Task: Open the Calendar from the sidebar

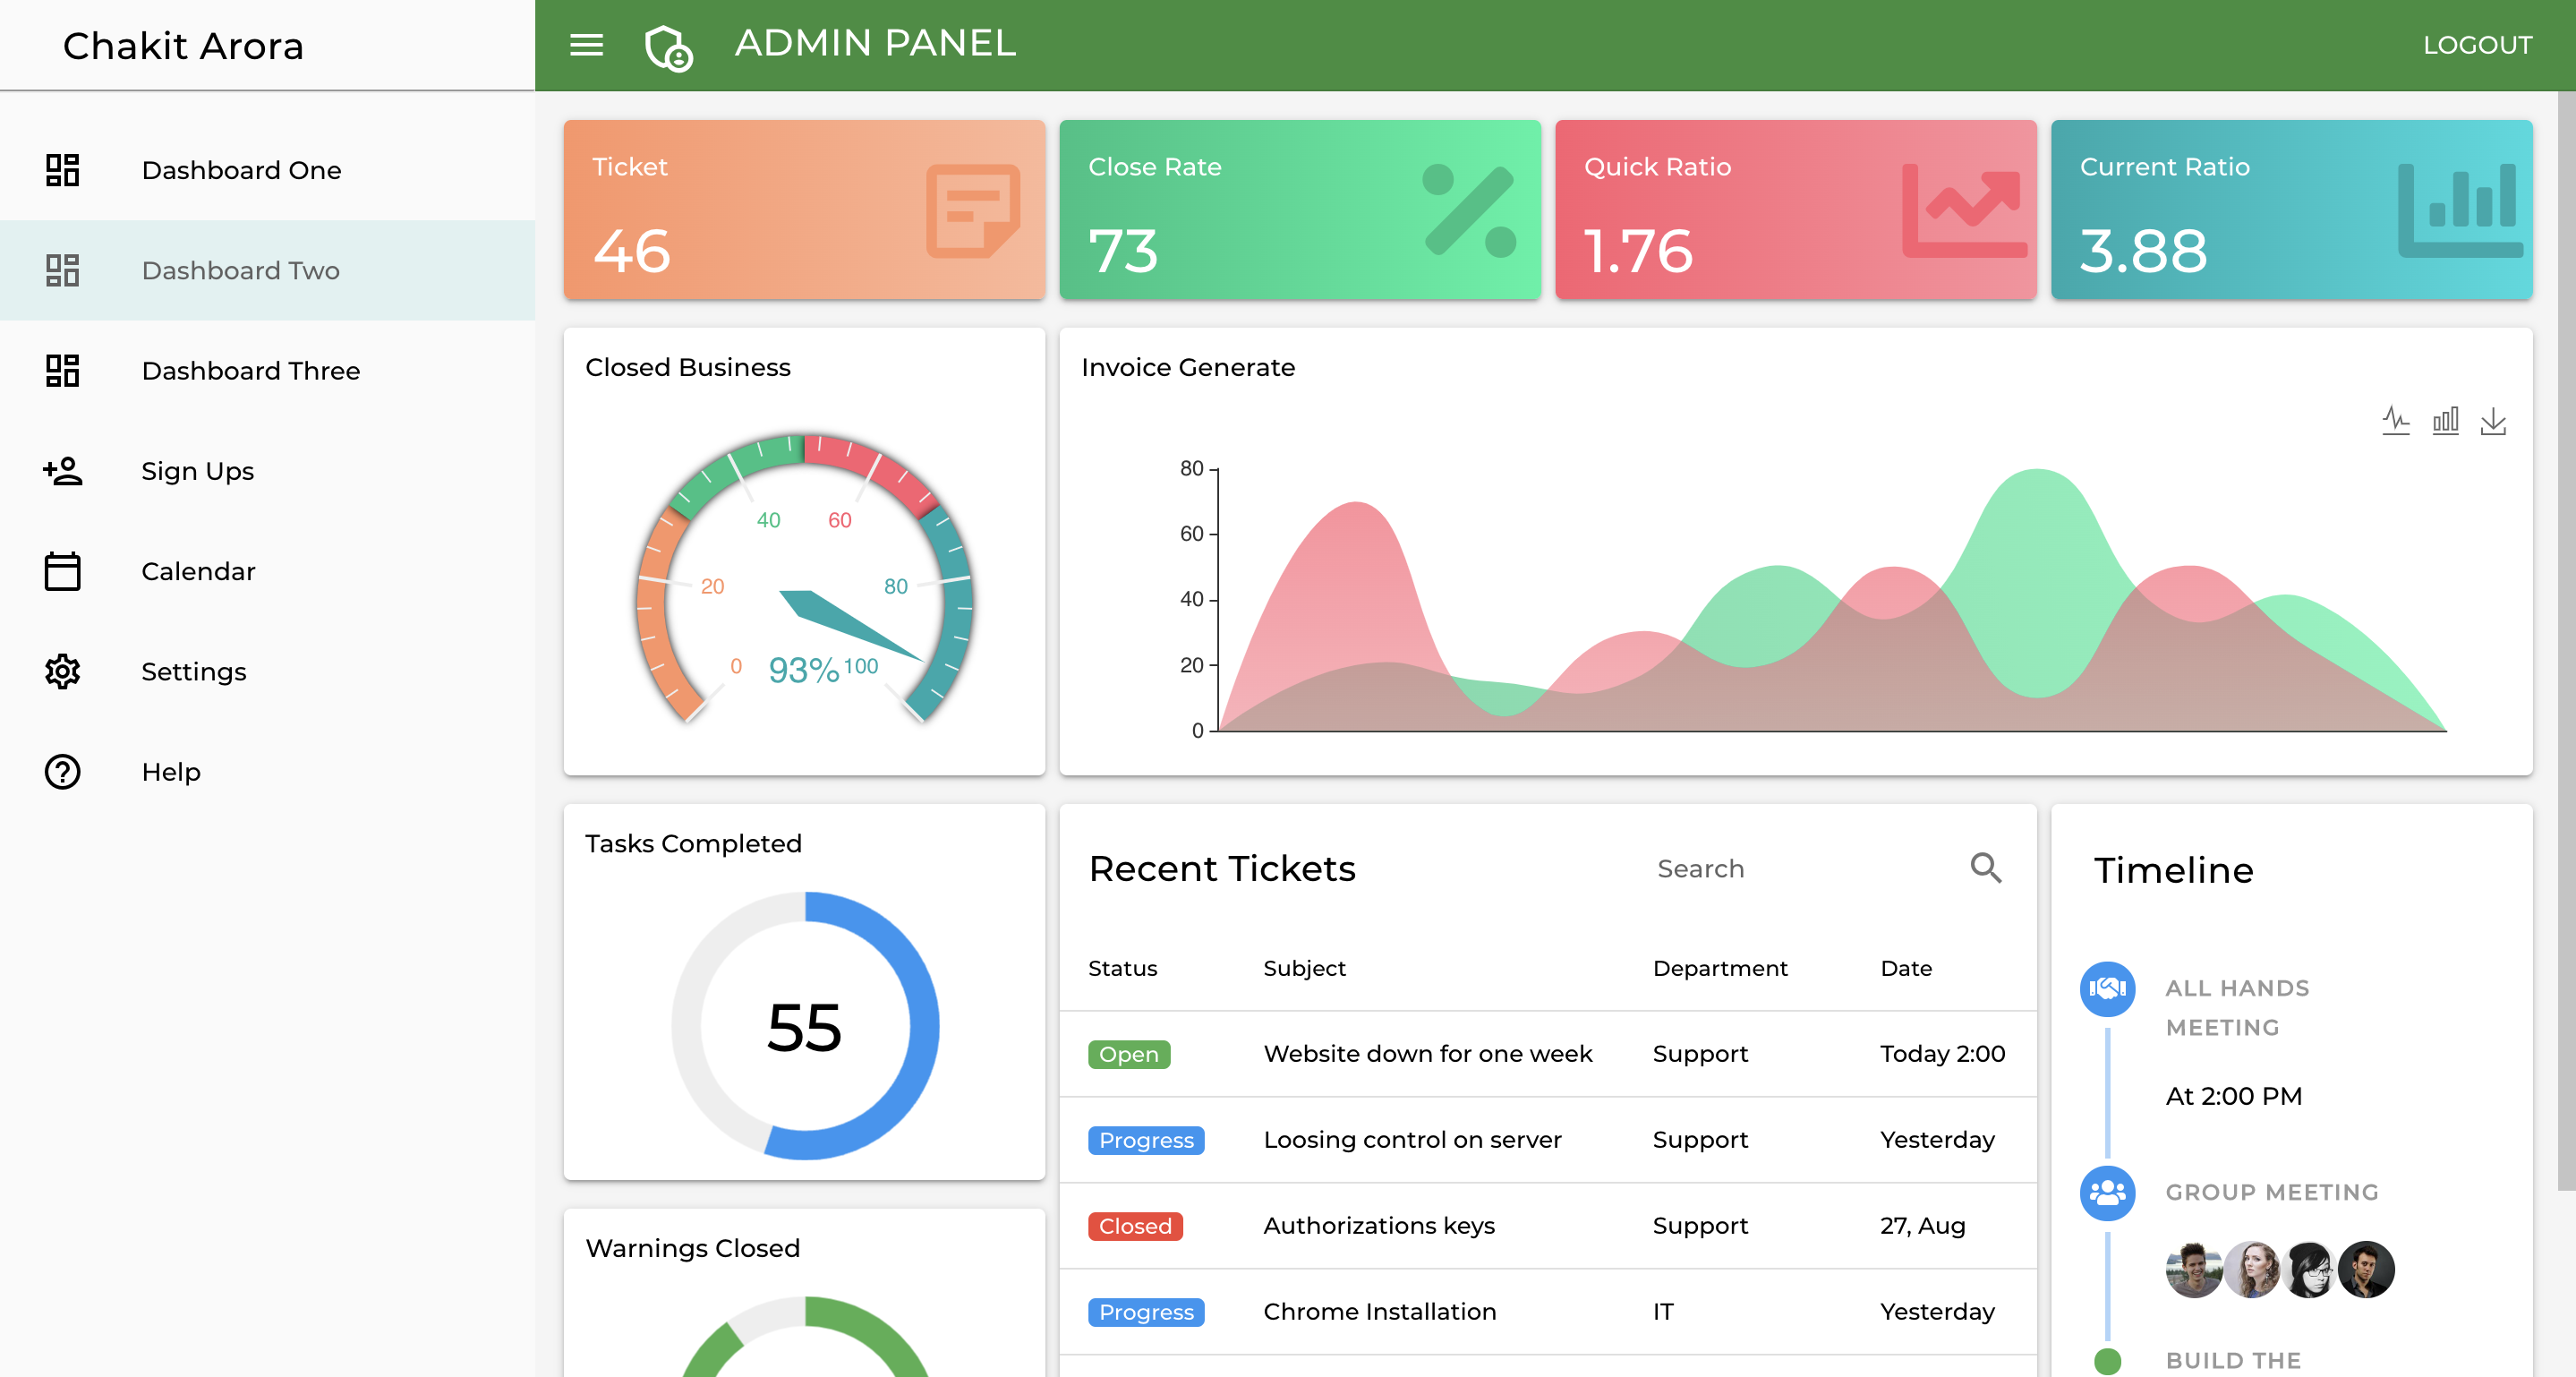Action: pyautogui.click(x=198, y=571)
